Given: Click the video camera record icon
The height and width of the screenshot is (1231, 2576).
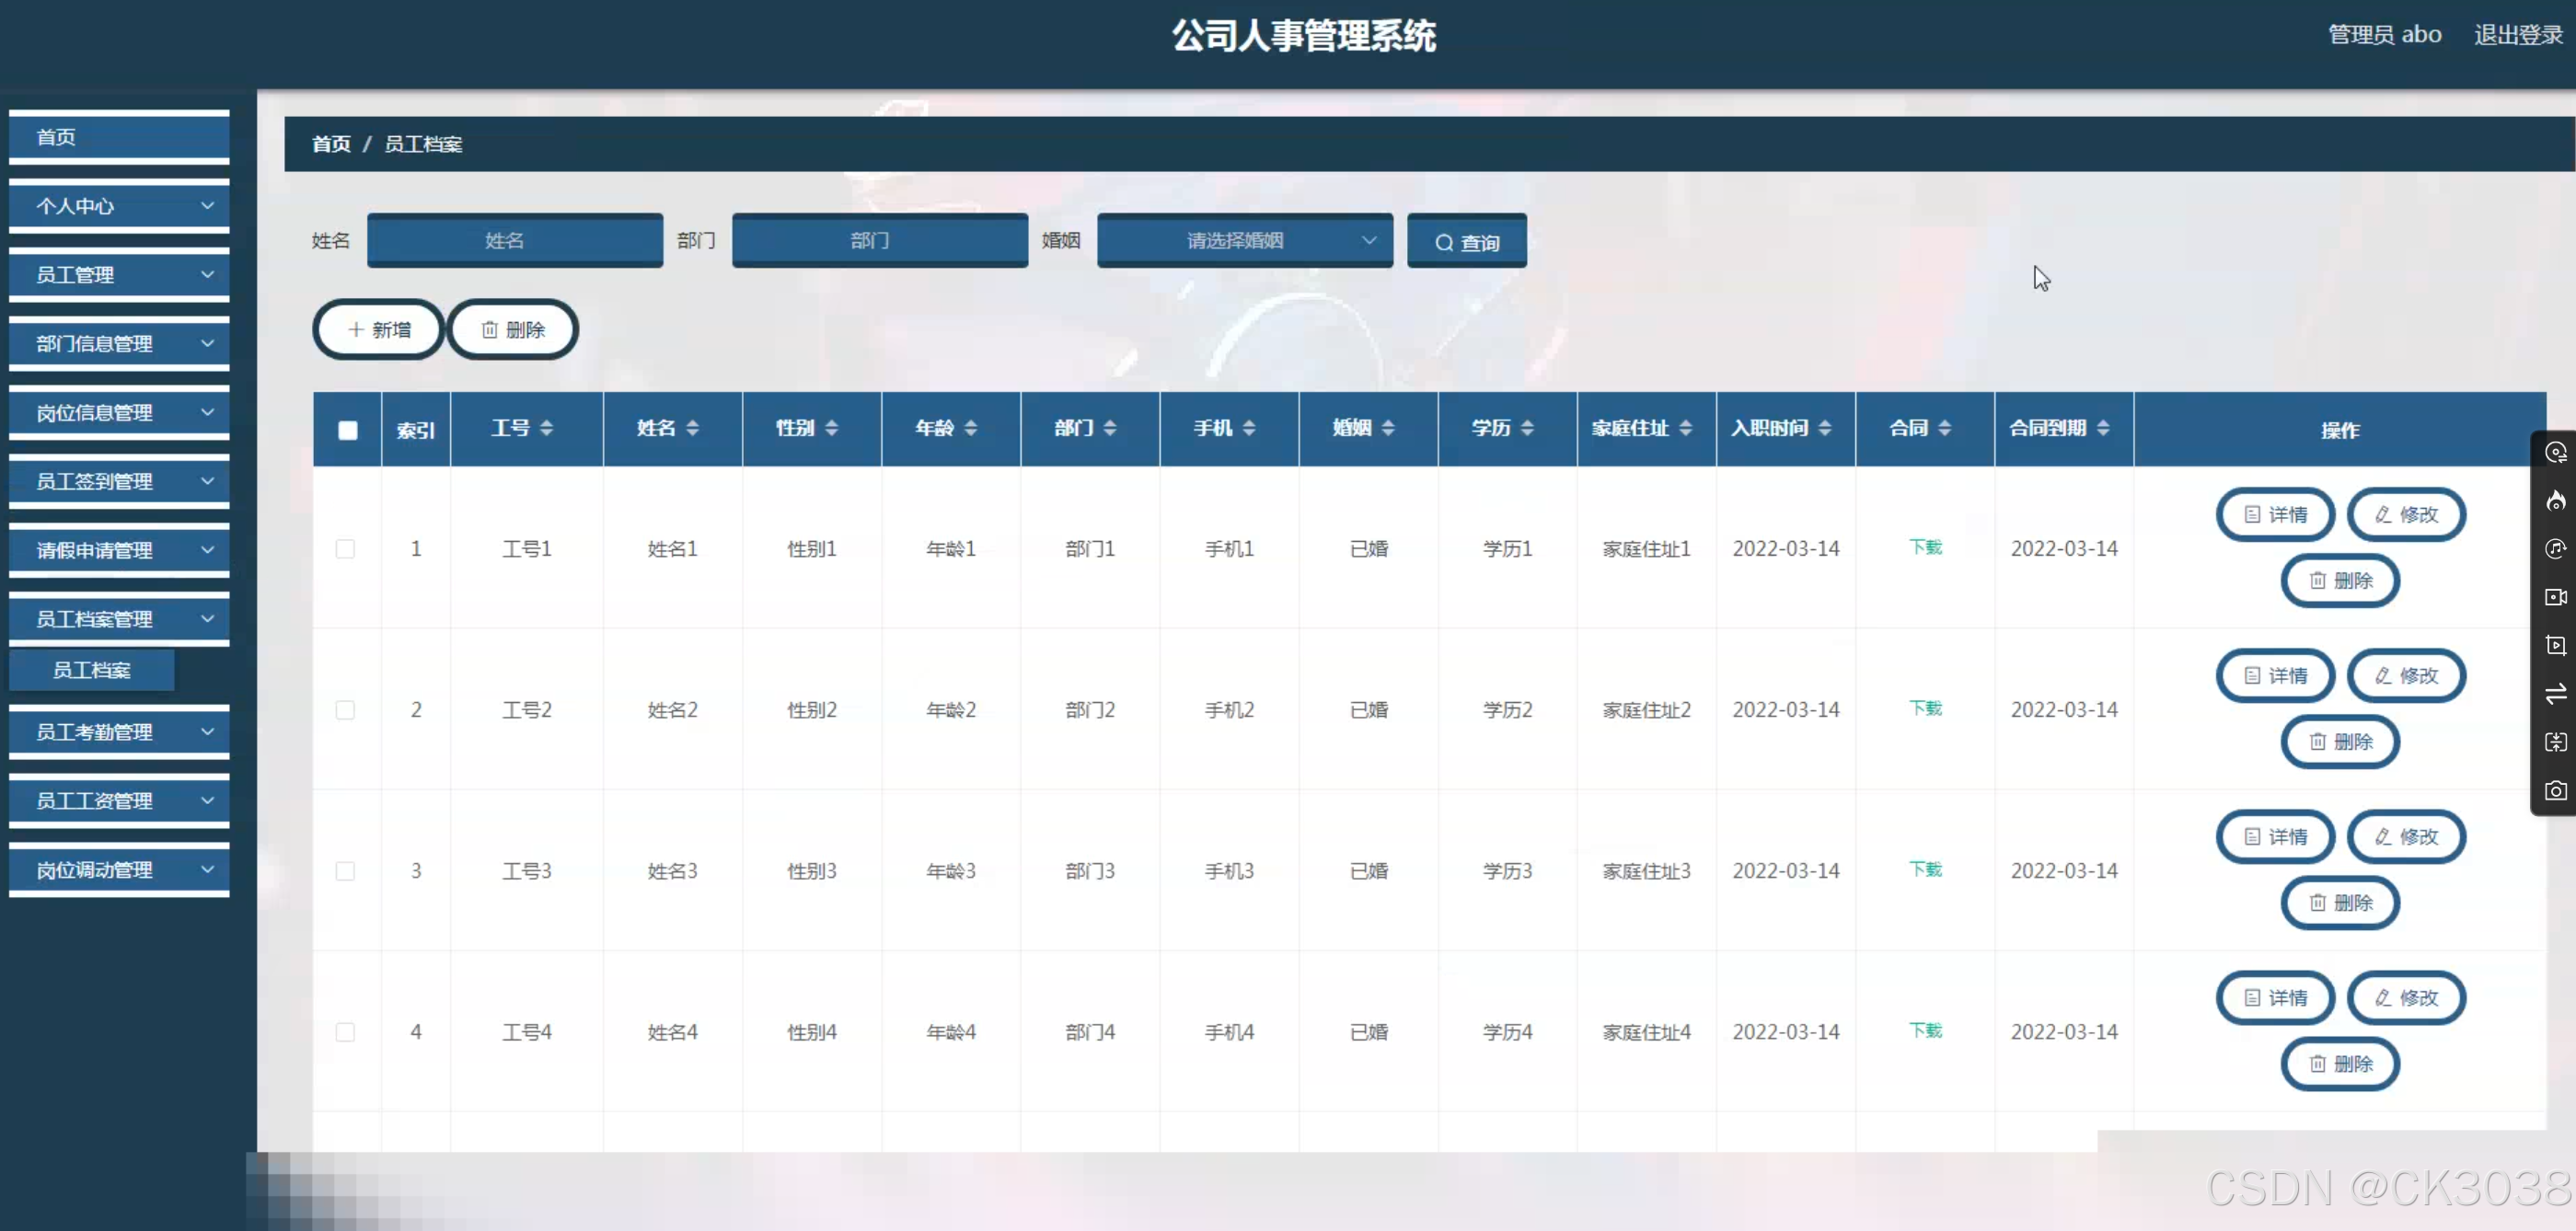Looking at the screenshot, I should 2555,597.
